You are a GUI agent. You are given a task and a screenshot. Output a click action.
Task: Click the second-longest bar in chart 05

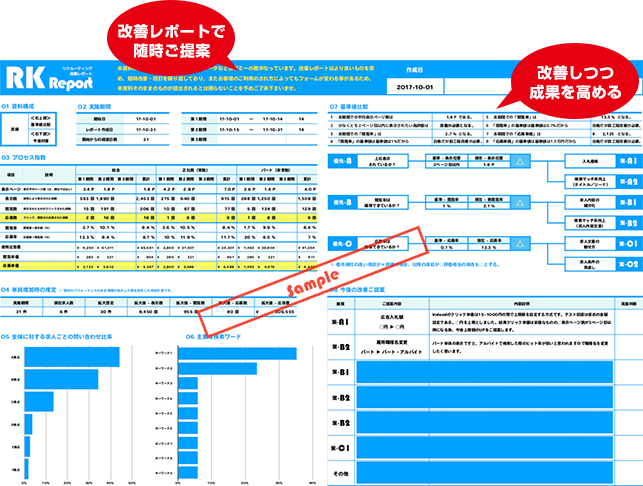pos(62,379)
